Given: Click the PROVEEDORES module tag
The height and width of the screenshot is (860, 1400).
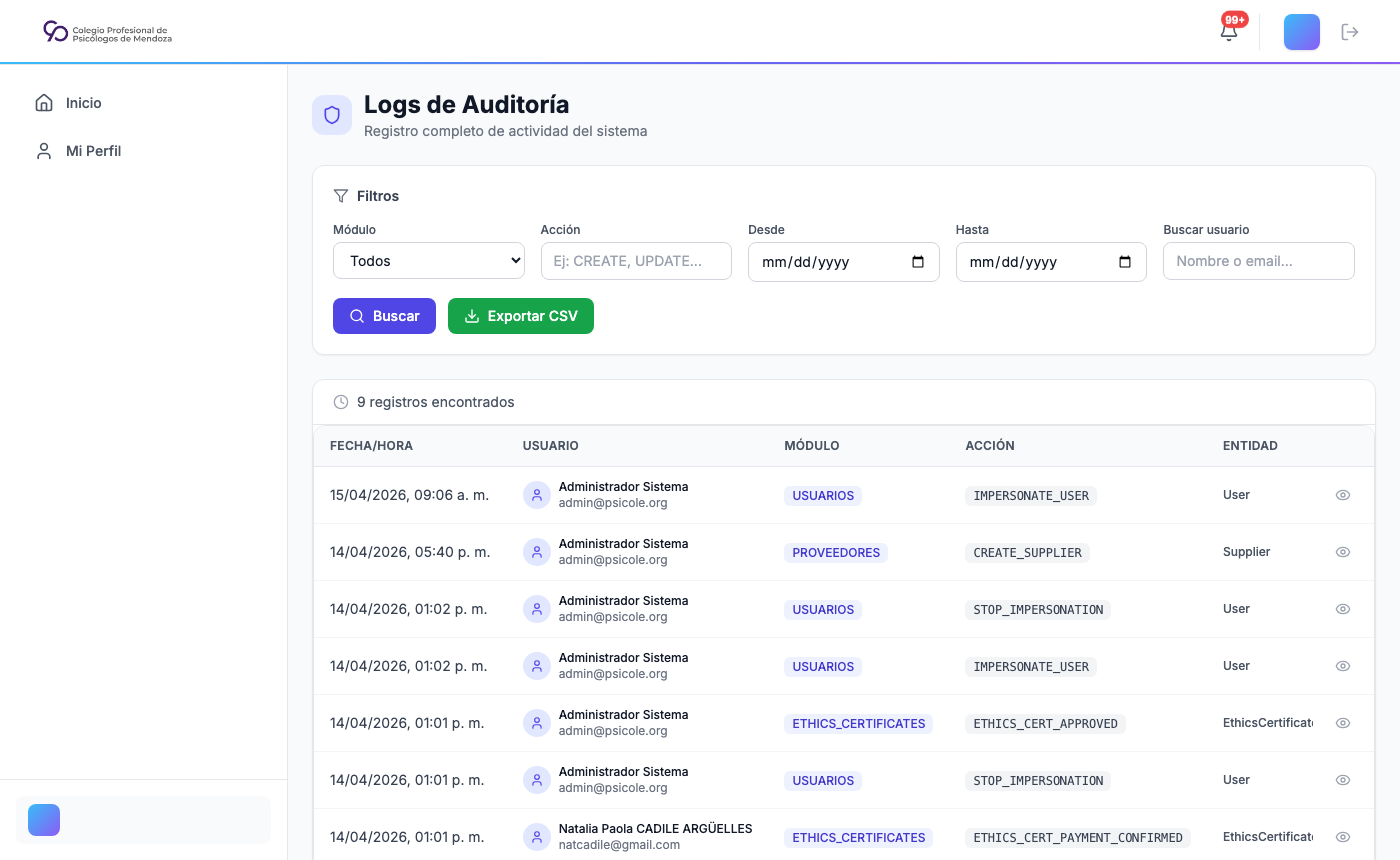Looking at the screenshot, I should [836, 552].
